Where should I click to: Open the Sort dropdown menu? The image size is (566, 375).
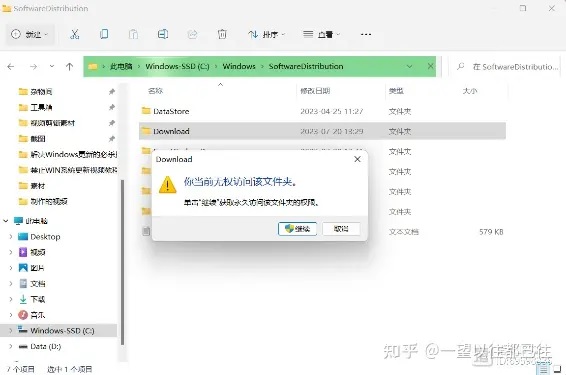tap(266, 34)
